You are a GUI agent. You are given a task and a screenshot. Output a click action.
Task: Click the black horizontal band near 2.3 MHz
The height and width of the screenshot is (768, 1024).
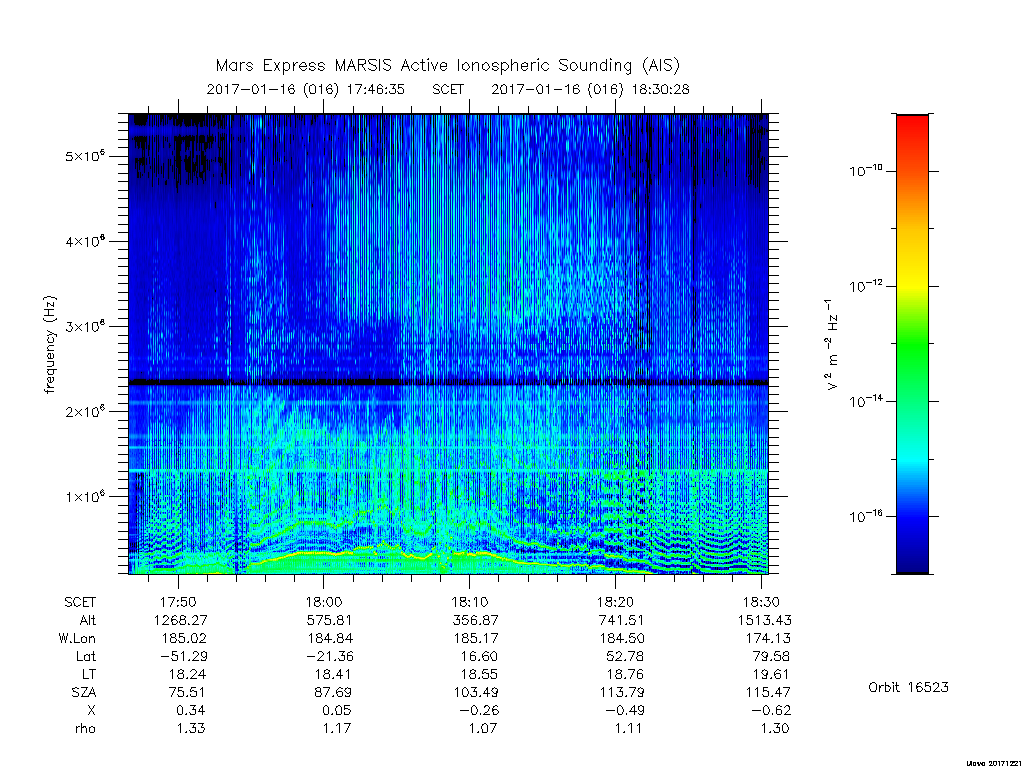[x=448, y=382]
